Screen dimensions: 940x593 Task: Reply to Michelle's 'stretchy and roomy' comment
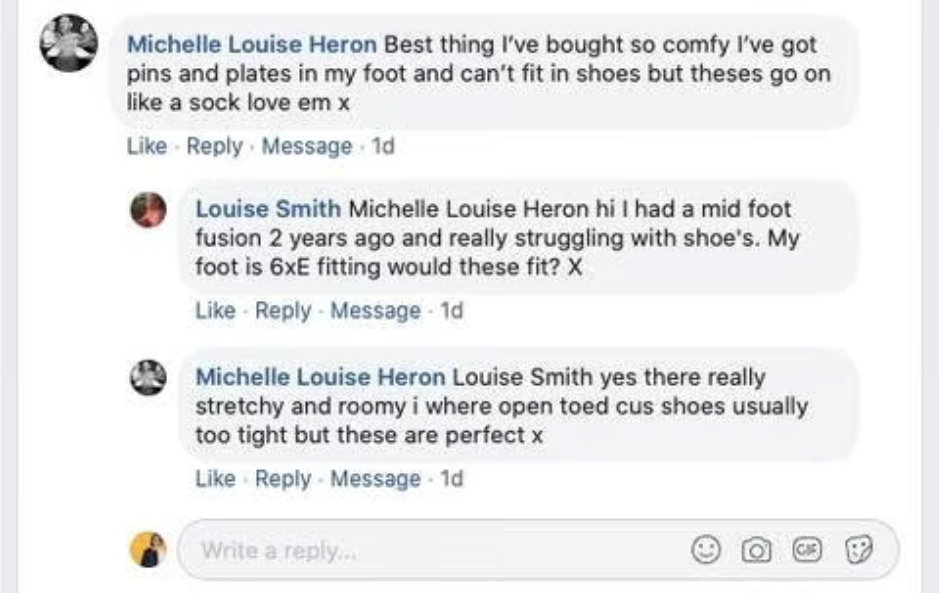283,479
